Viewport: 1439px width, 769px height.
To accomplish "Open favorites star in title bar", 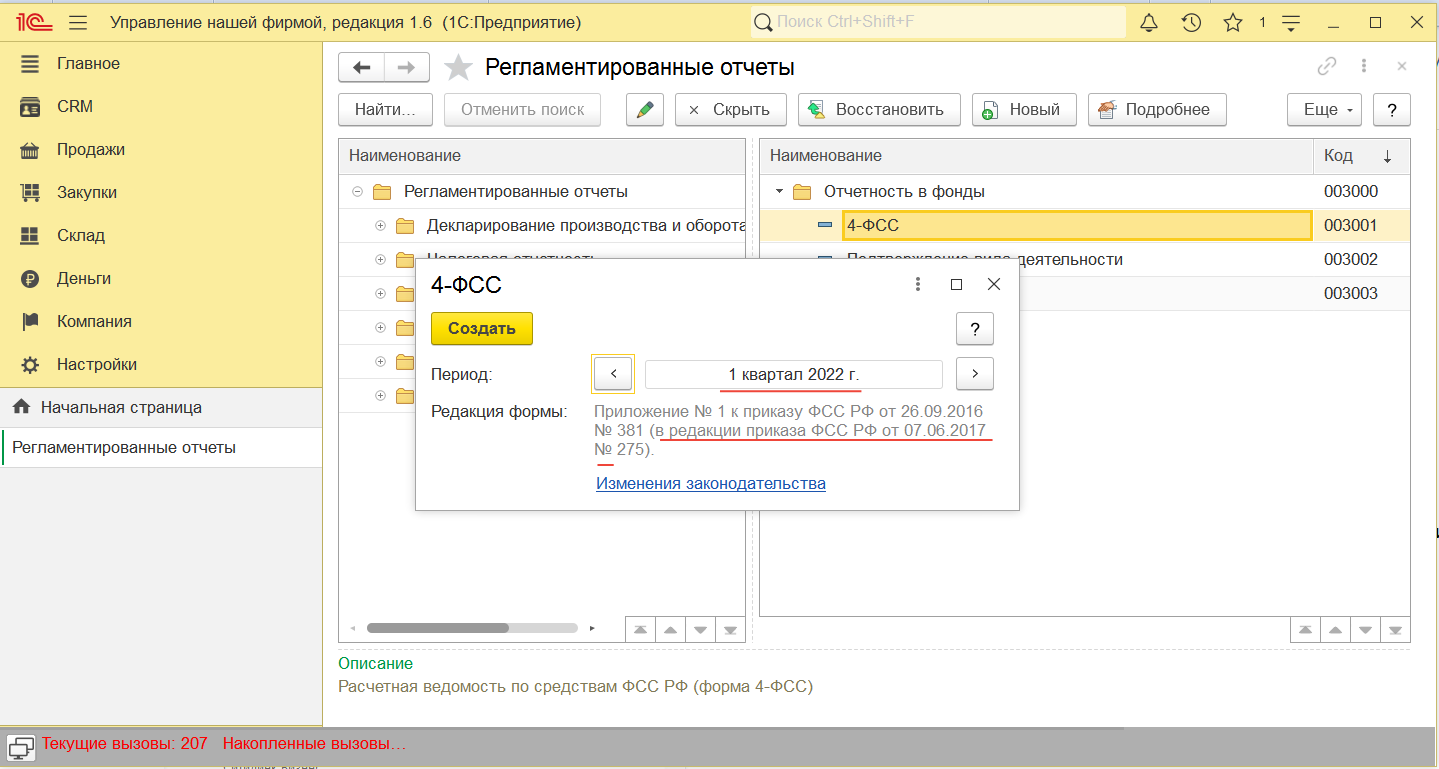I will [x=1233, y=22].
